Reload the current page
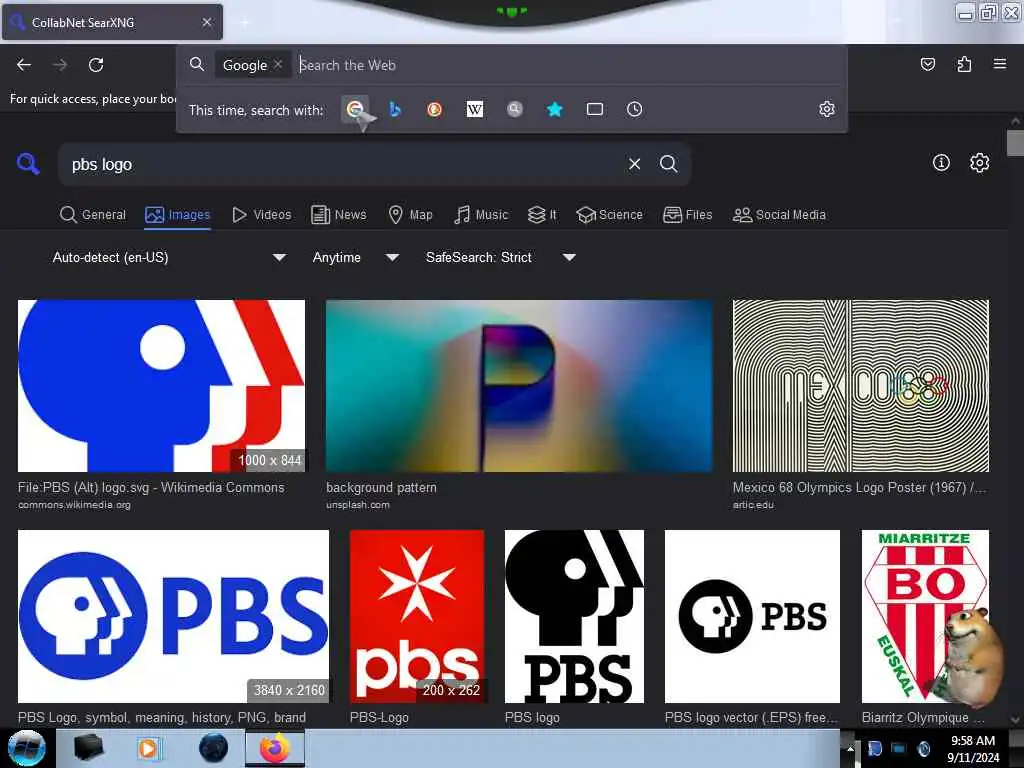 [96, 65]
